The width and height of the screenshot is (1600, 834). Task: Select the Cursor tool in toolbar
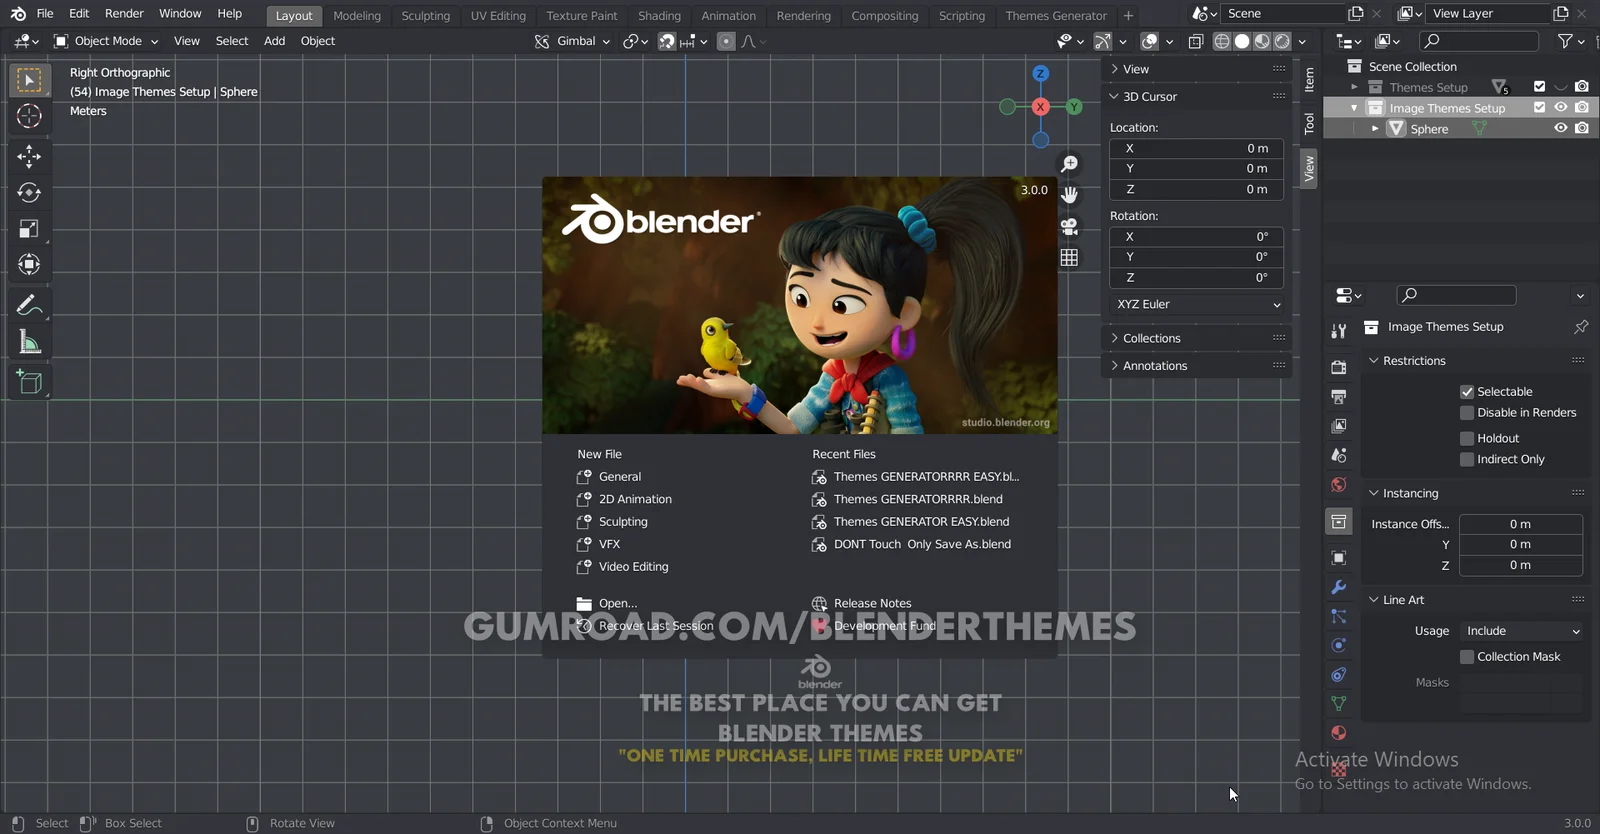[29, 116]
